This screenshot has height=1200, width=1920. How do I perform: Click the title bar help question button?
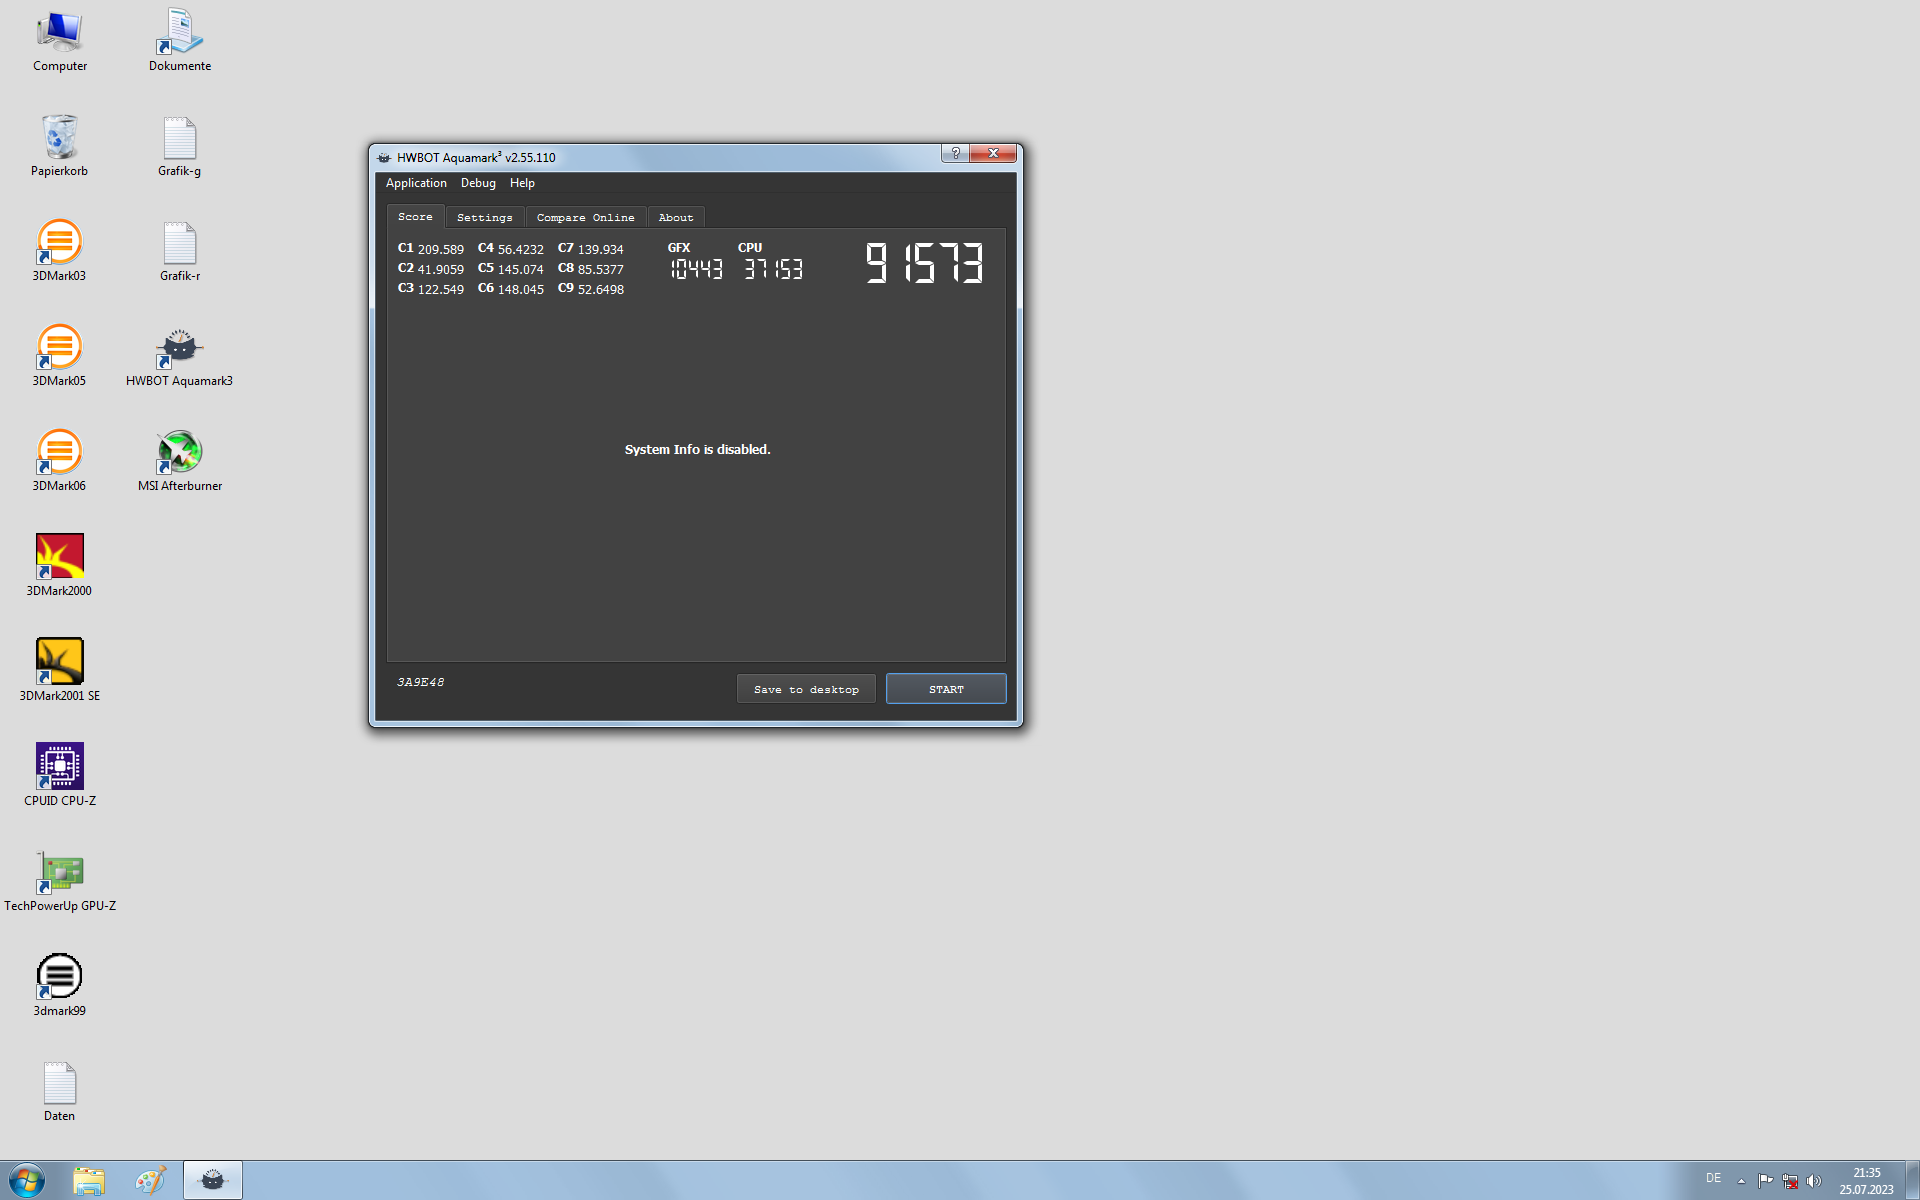(x=955, y=153)
